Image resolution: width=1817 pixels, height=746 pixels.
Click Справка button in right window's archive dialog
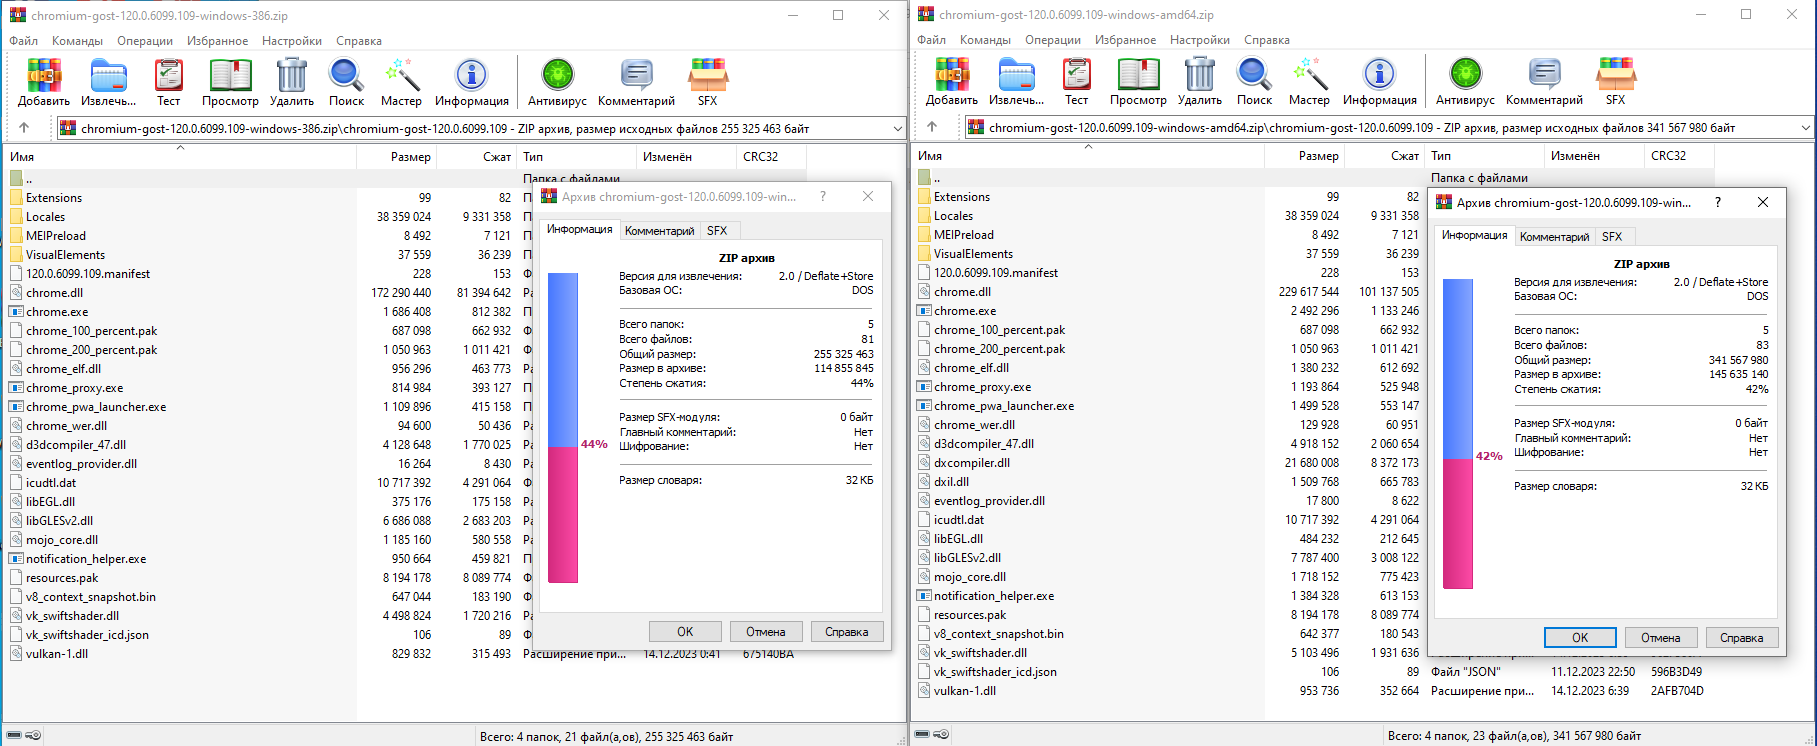tap(1742, 637)
